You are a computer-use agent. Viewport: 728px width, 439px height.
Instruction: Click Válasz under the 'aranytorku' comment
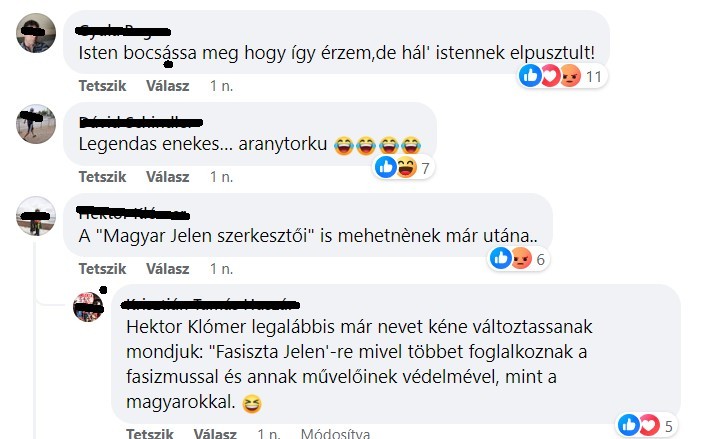tap(168, 177)
